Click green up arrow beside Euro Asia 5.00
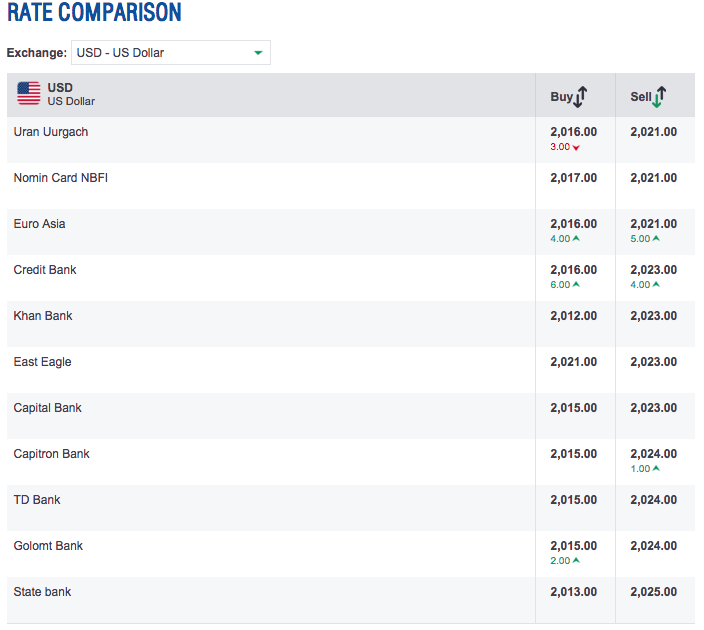Image resolution: width=704 pixels, height=630 pixels. (656, 238)
